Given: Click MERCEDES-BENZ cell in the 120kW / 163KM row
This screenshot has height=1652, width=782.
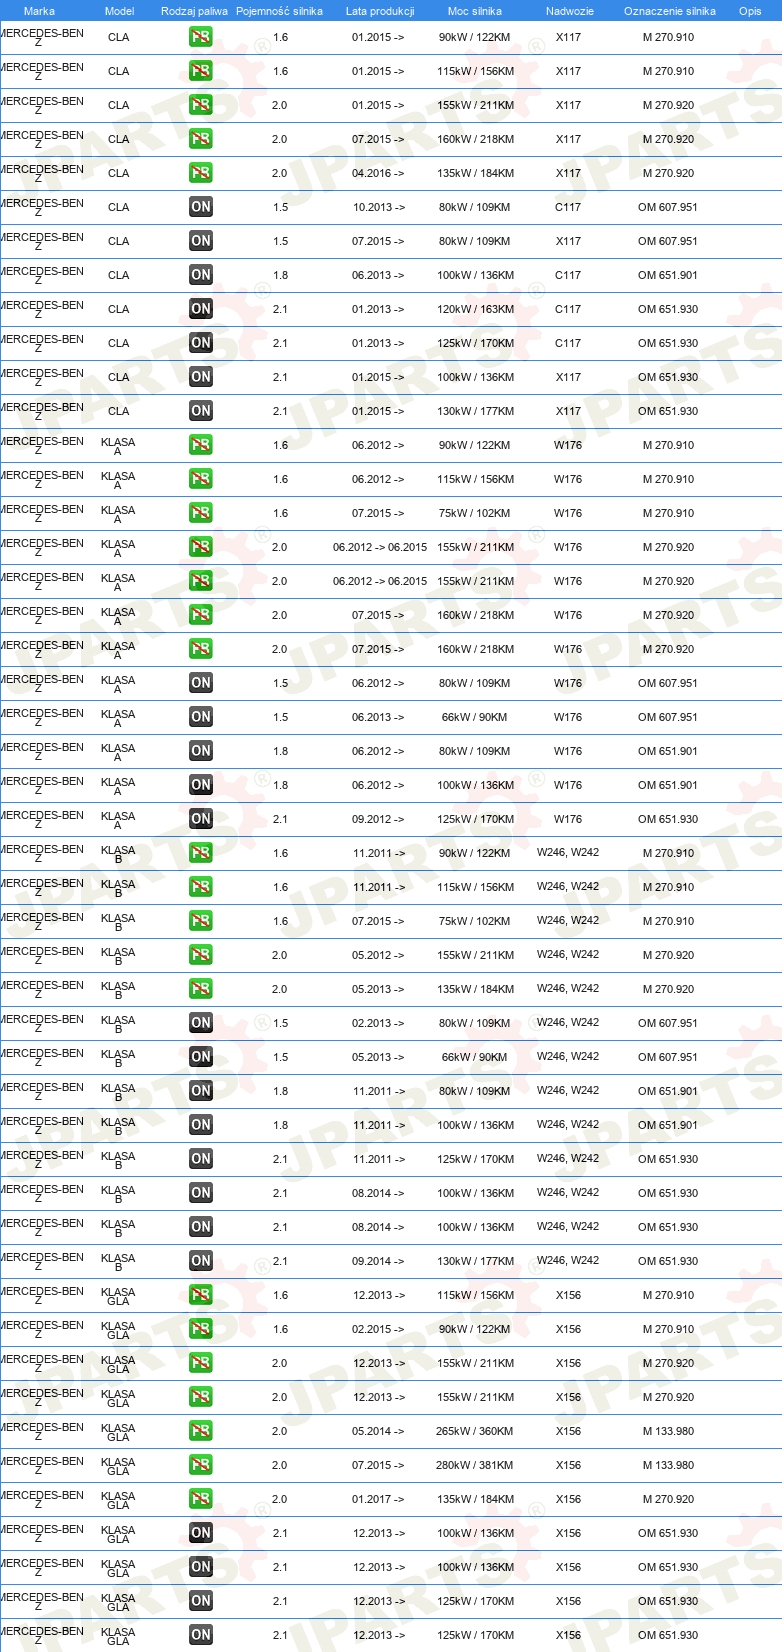Looking at the screenshot, I should click(x=40, y=309).
